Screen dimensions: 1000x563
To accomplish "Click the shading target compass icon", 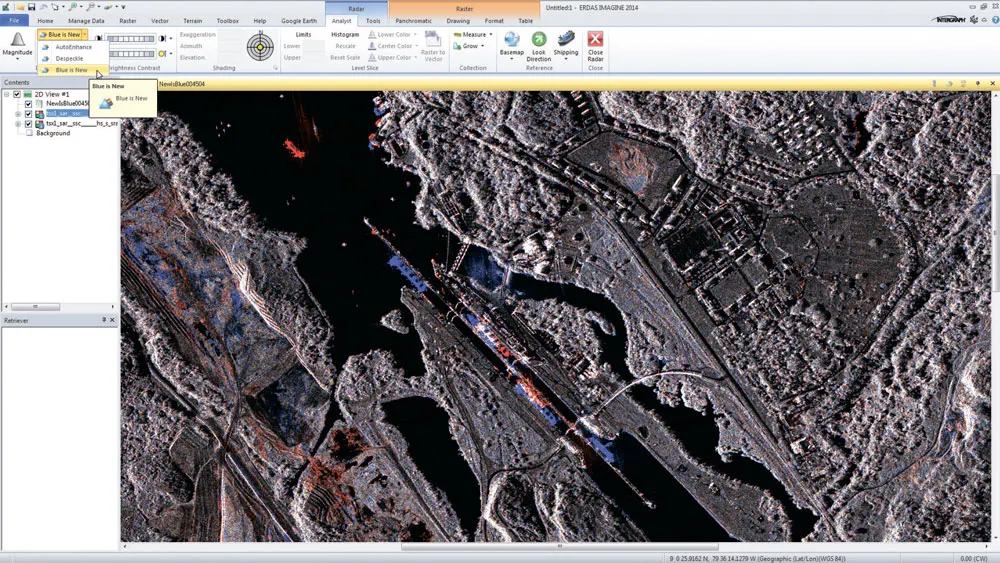I will pos(260,47).
